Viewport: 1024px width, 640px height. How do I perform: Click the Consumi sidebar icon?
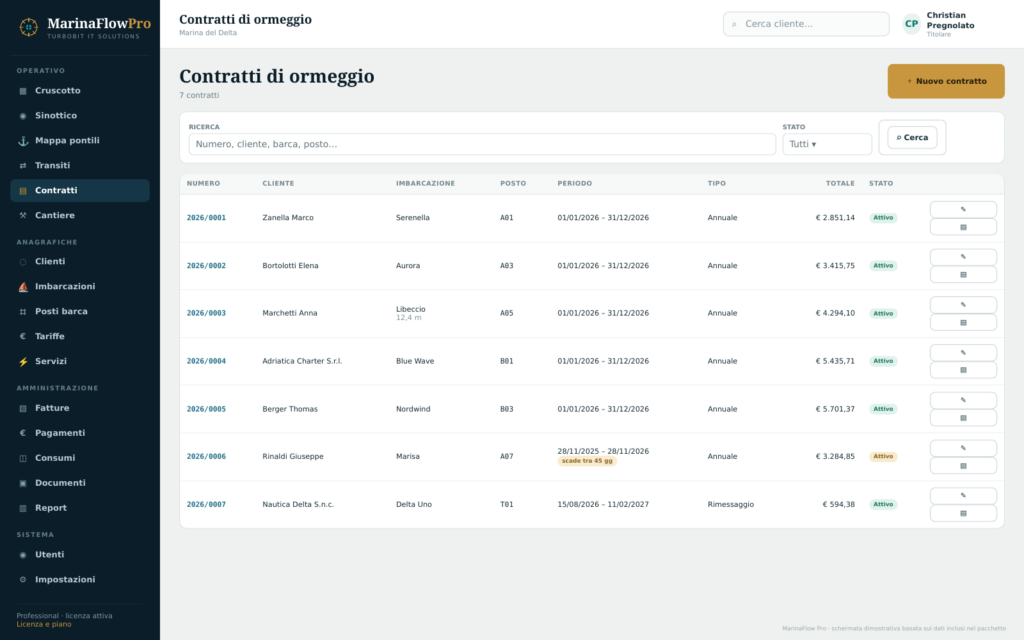23,458
